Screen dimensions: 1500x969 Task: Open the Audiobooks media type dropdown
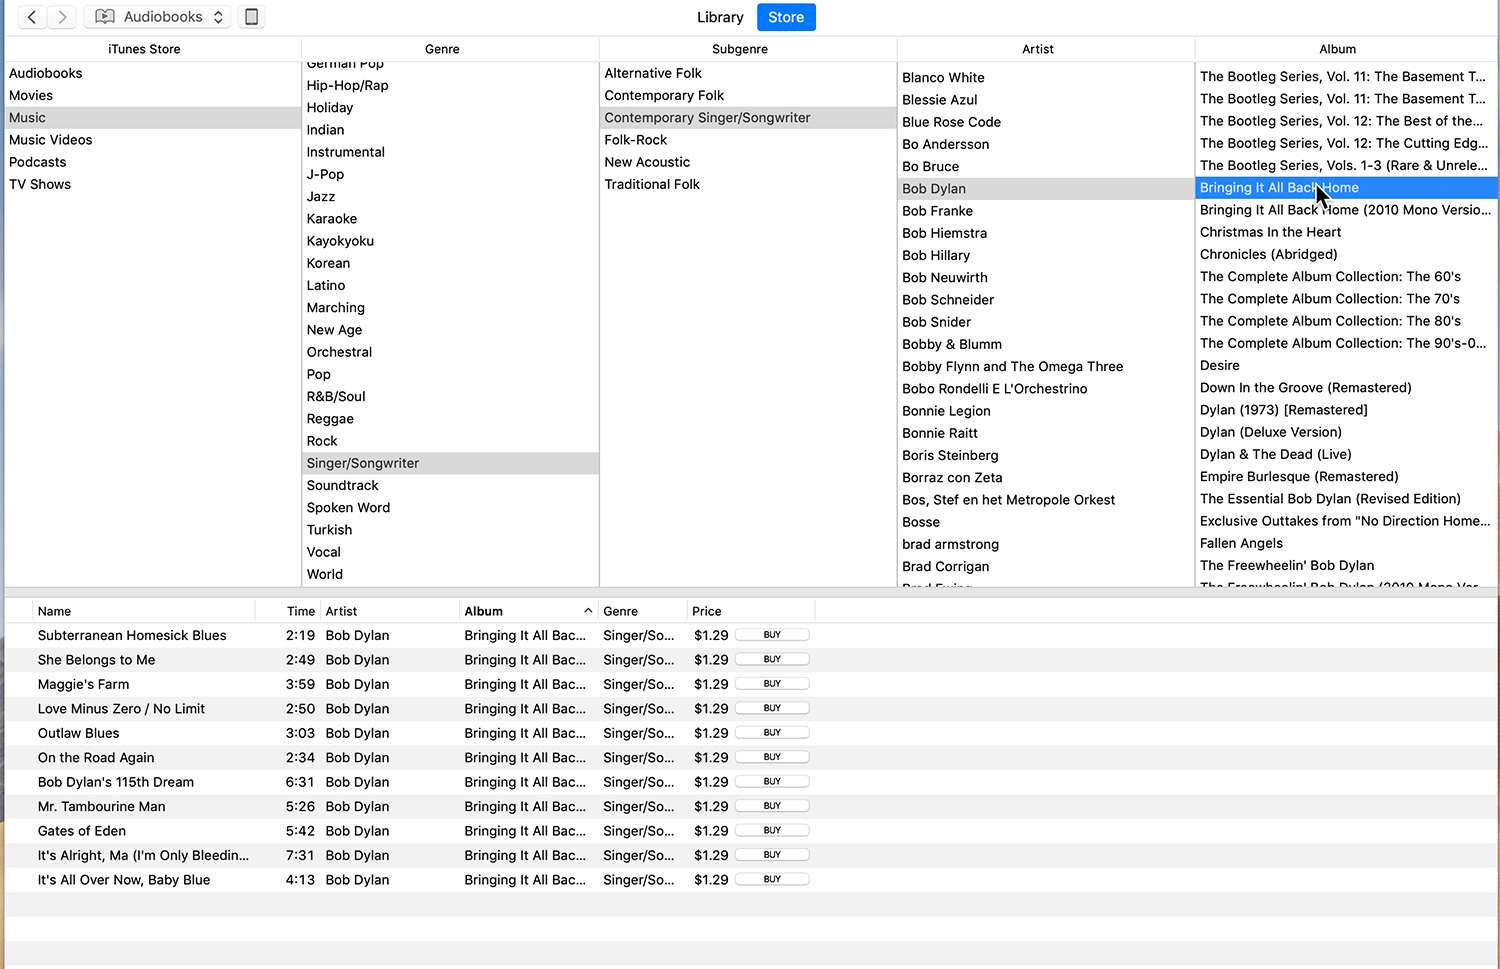(x=158, y=17)
